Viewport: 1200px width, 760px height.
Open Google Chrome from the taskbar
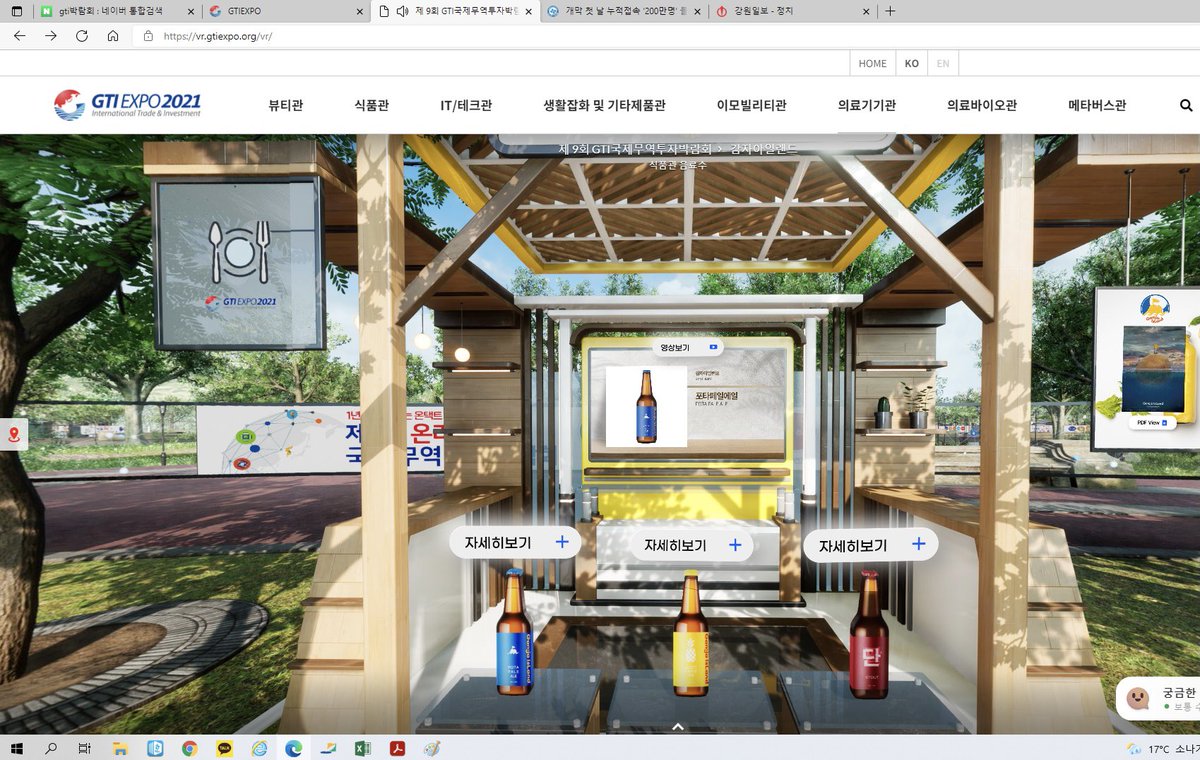tap(189, 748)
